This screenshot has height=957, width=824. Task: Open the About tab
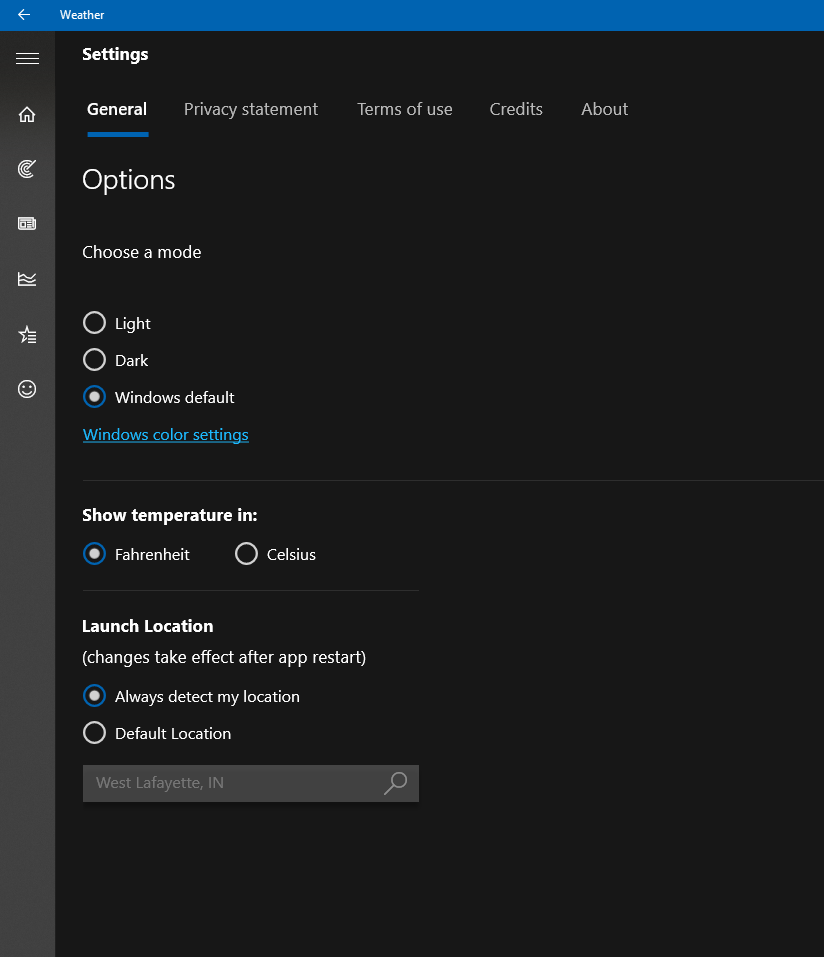pos(604,109)
